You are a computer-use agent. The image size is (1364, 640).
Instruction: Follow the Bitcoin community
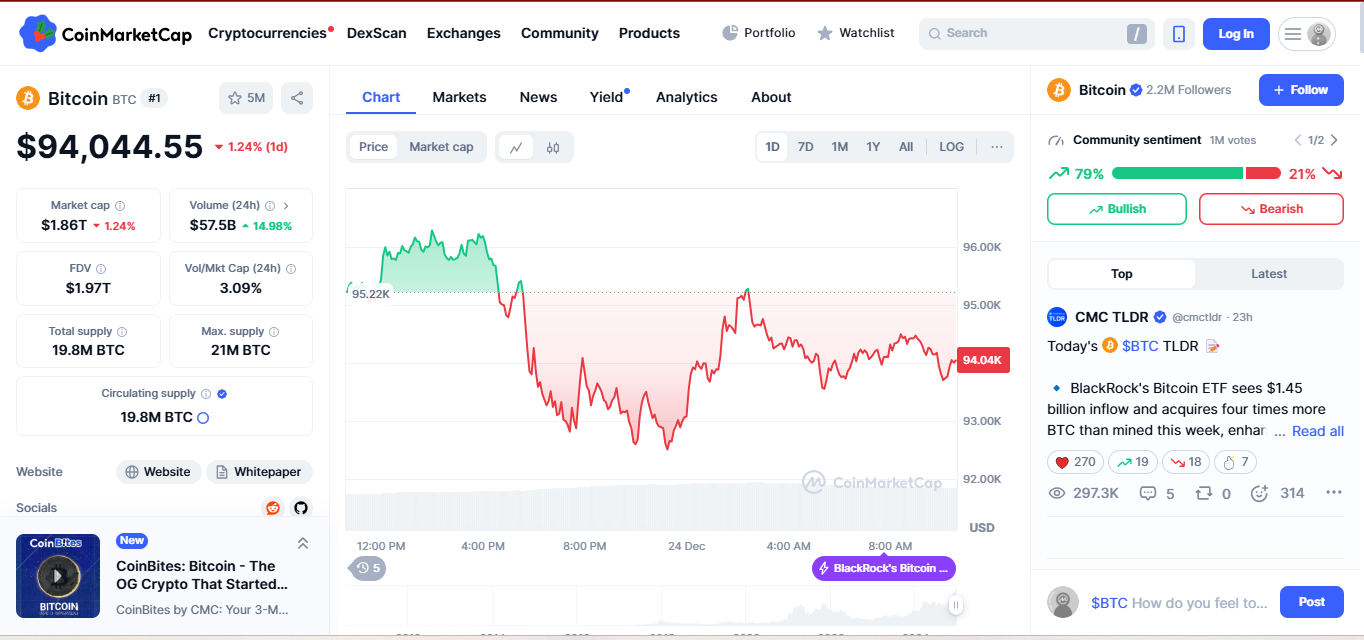(x=1301, y=90)
